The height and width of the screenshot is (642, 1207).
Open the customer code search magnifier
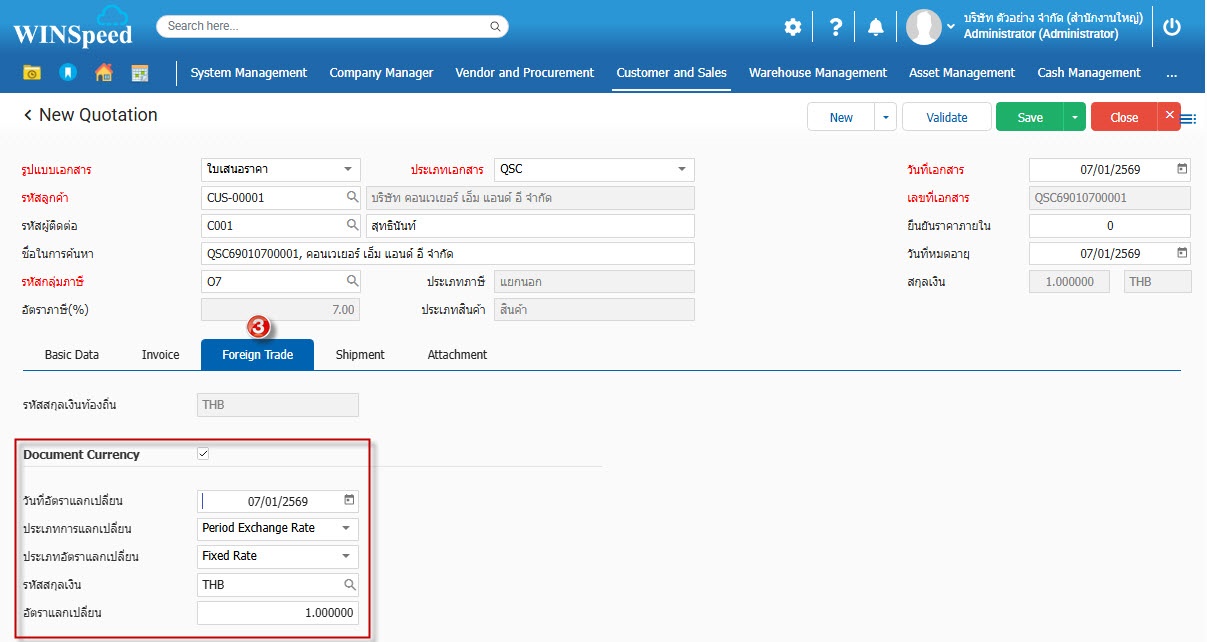352,198
